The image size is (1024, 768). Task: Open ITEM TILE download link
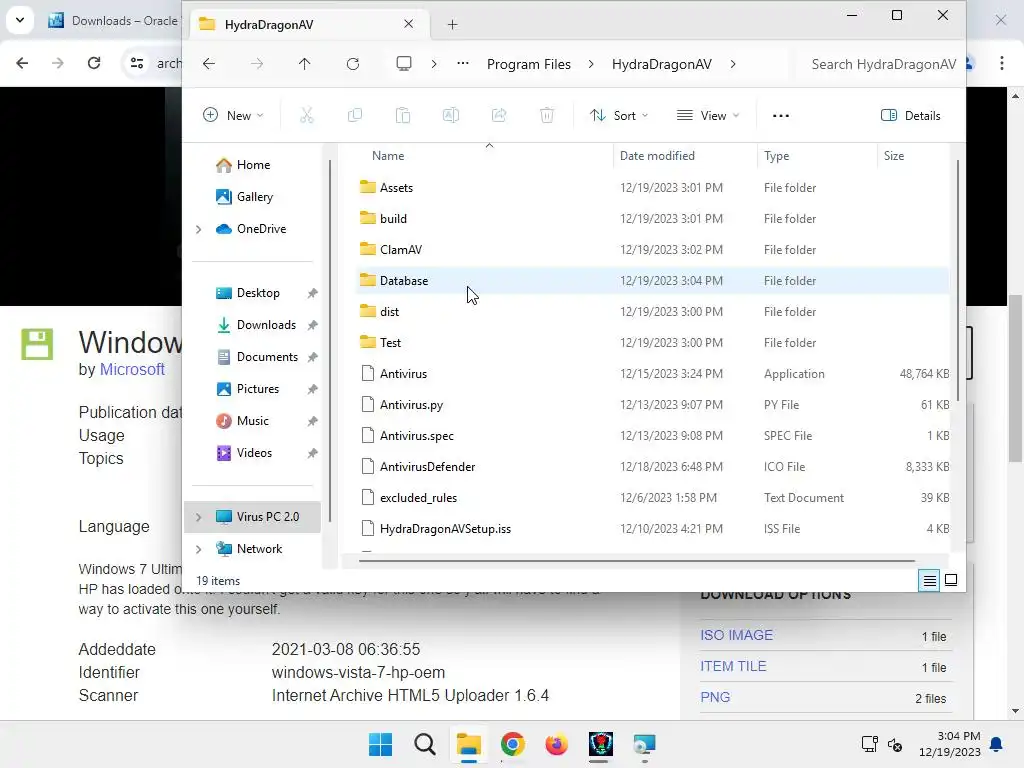coord(733,667)
